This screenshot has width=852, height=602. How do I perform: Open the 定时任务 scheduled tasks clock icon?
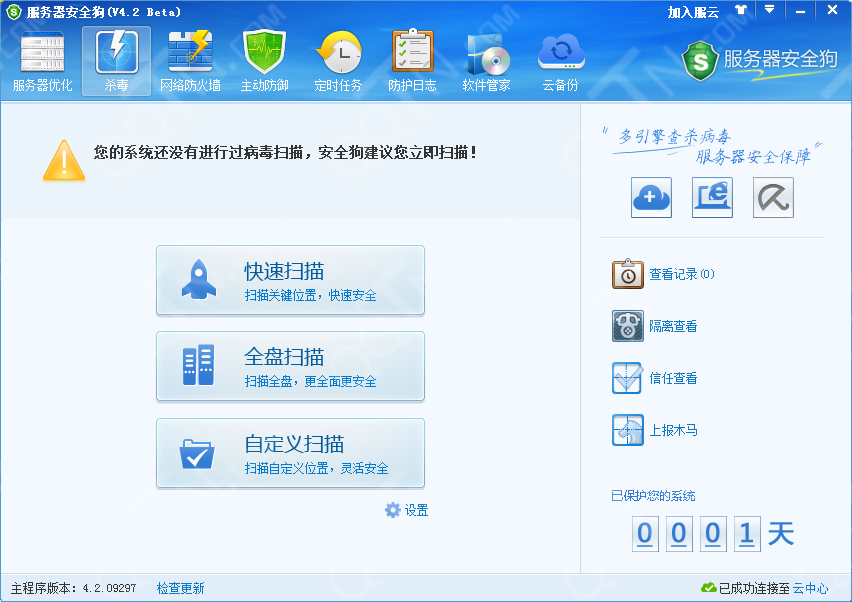338,62
